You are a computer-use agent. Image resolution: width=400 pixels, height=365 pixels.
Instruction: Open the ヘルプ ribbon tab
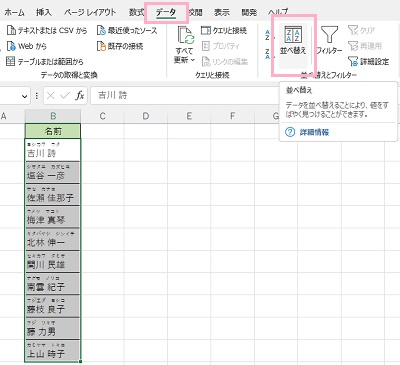pyautogui.click(x=278, y=13)
